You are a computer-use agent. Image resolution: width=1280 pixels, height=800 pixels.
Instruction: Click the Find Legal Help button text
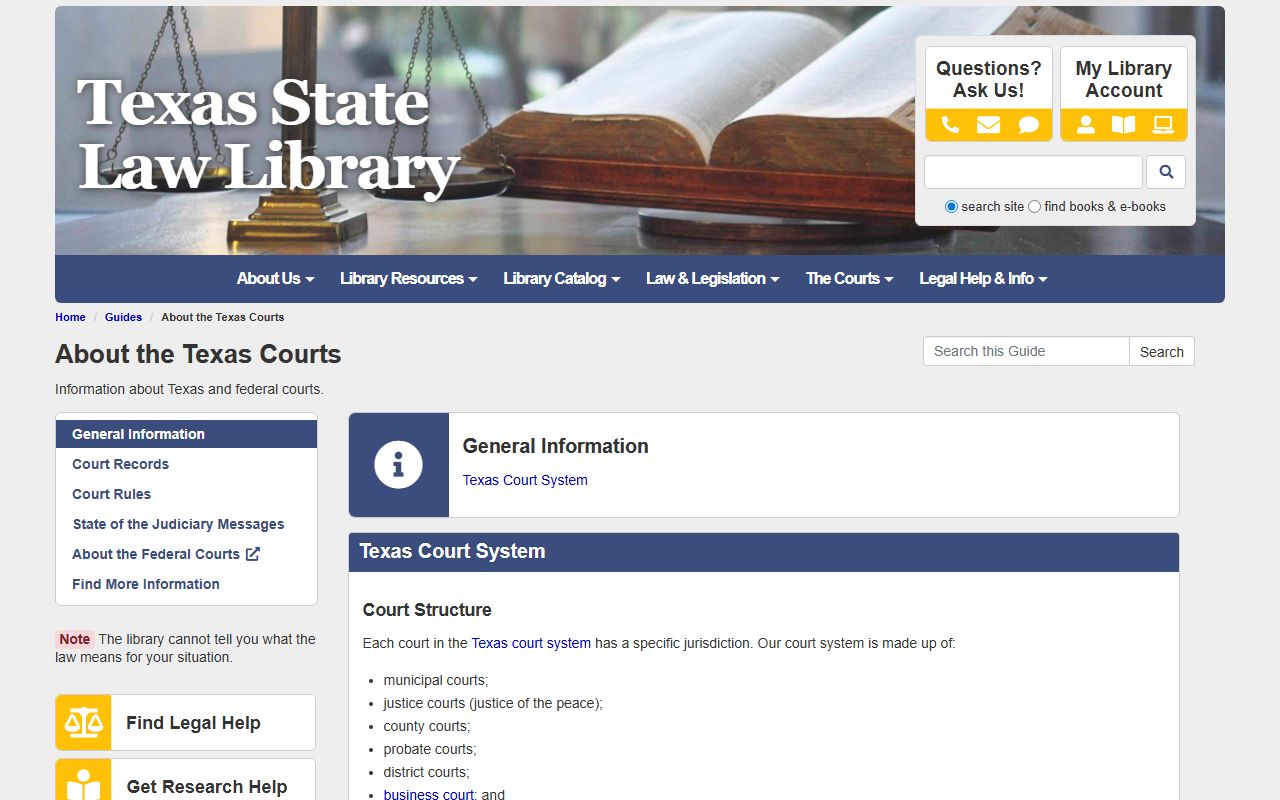coord(193,723)
